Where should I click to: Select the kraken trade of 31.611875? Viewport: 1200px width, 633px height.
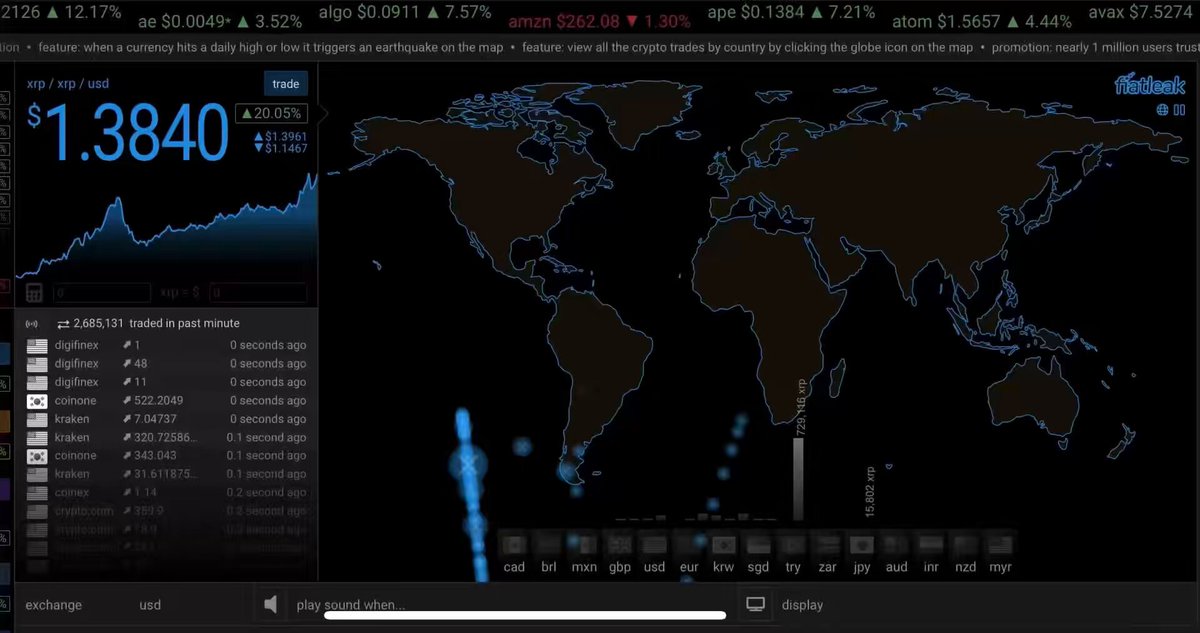[x=167, y=474]
